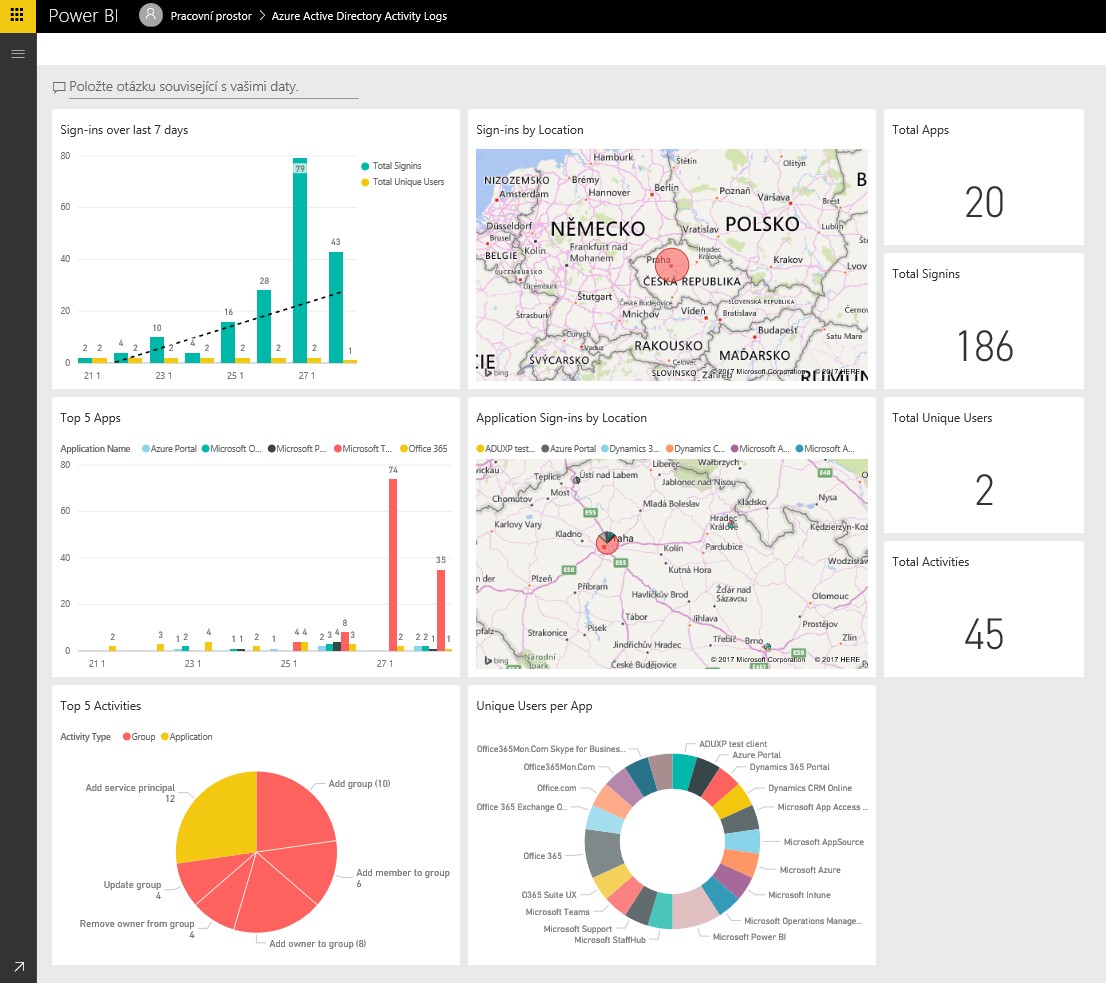Viewport: 1106px width, 983px height.
Task: Click the Microsoft Teams donut label
Action: 557,912
